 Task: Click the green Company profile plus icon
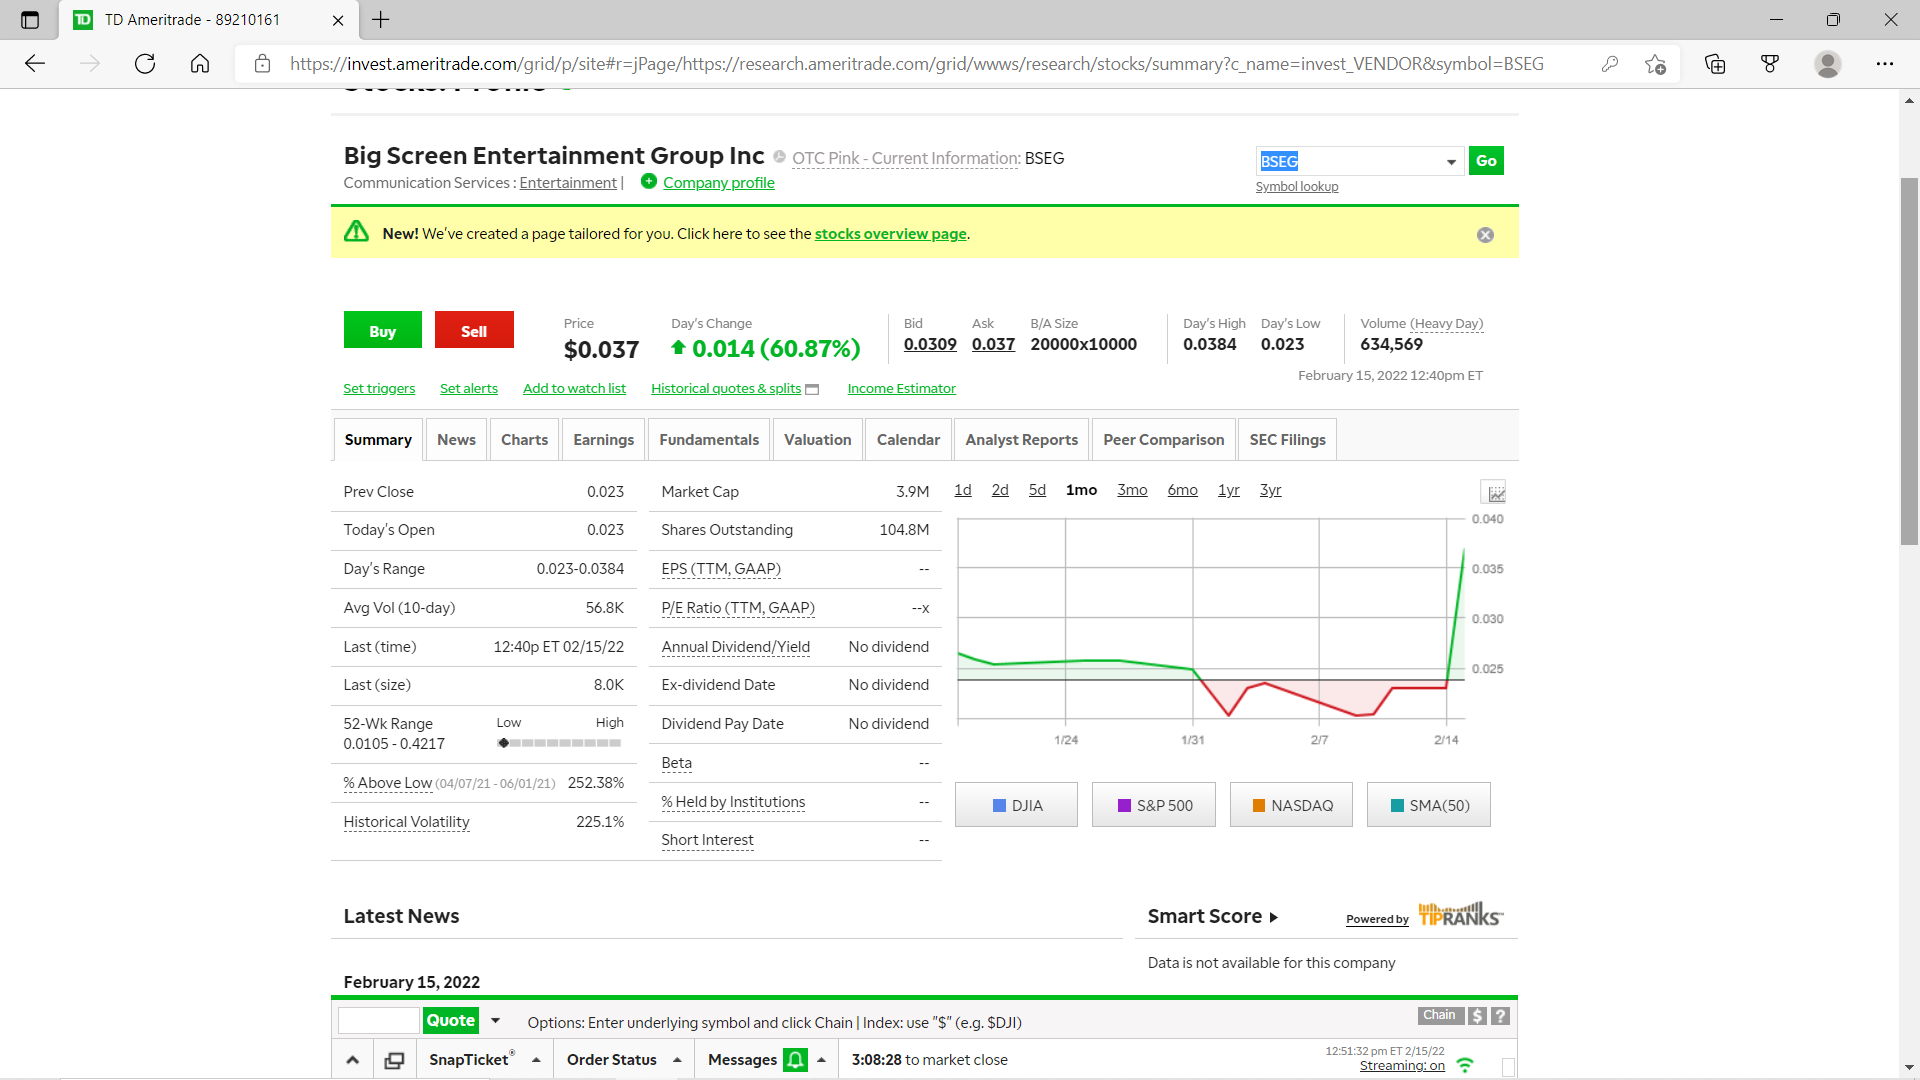tap(649, 182)
